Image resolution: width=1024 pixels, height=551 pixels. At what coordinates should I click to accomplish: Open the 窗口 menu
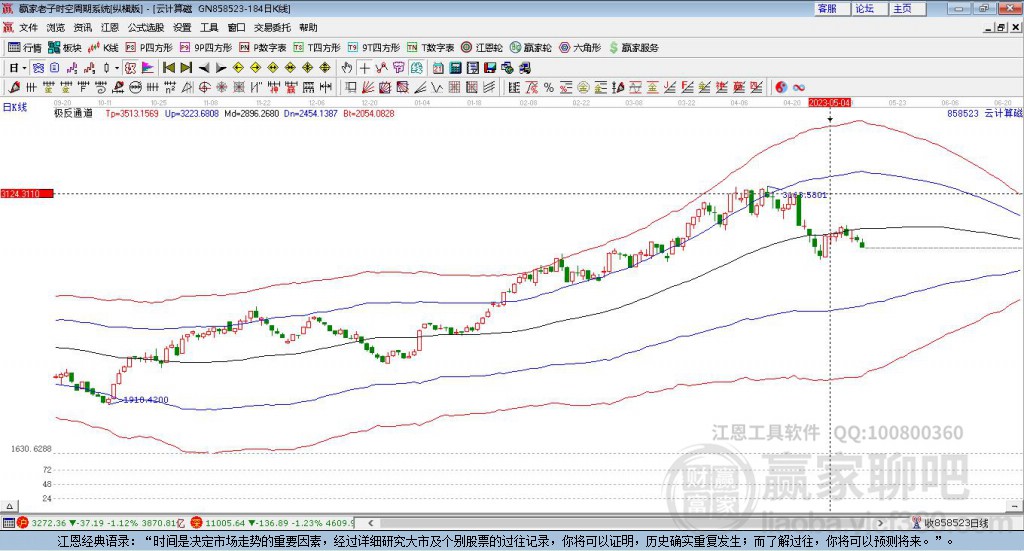click(x=236, y=27)
